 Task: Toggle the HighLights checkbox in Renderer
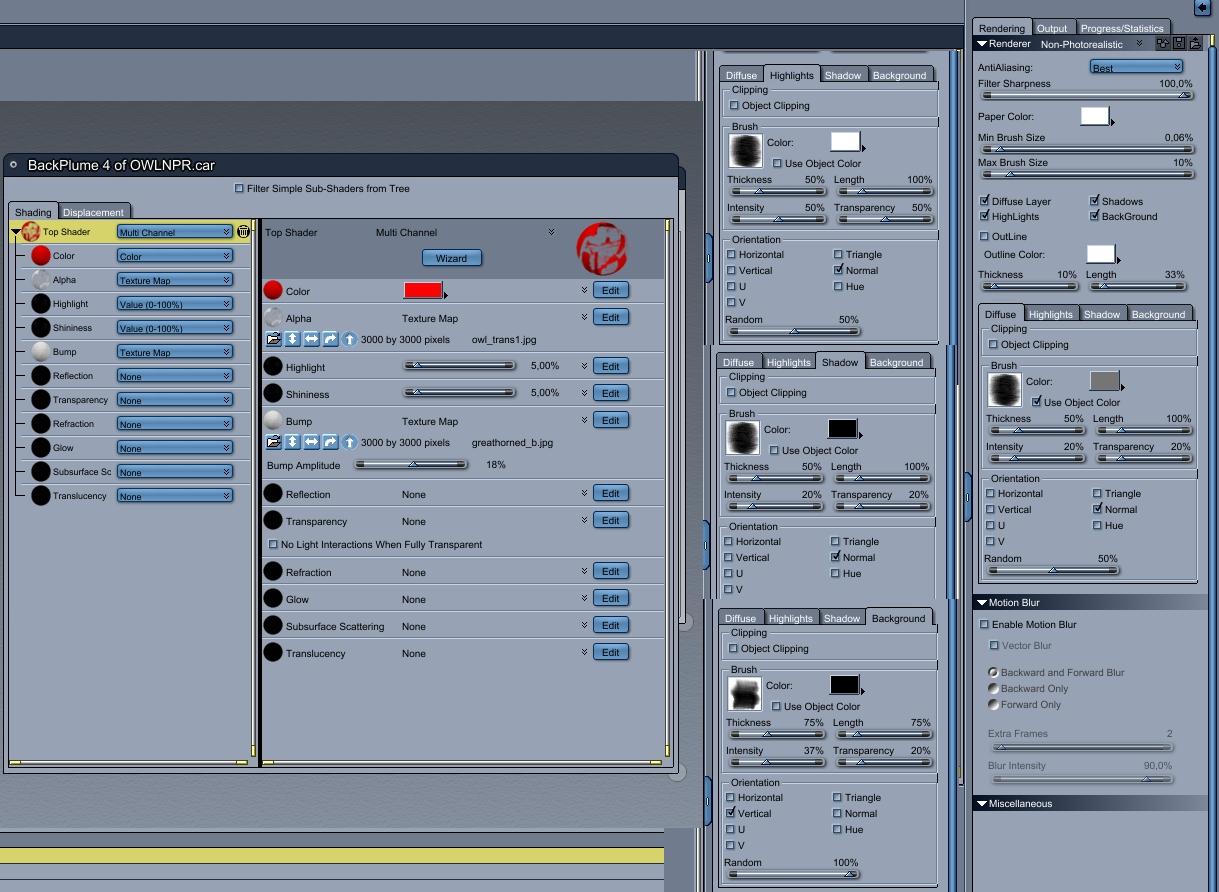985,216
